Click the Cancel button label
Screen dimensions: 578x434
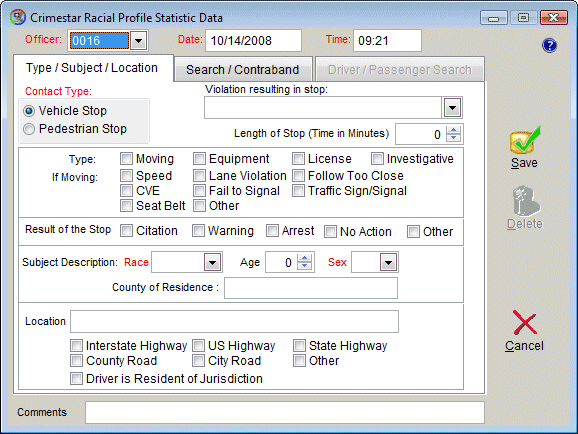point(524,346)
